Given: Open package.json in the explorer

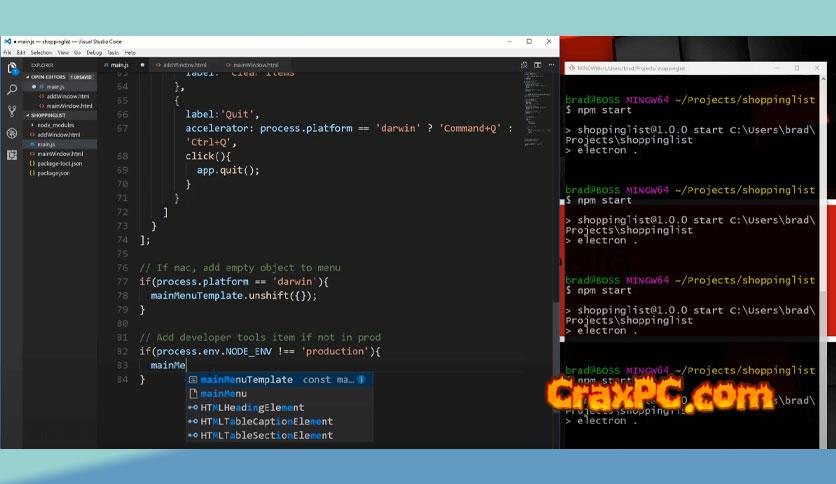Looking at the screenshot, I should pos(53,173).
